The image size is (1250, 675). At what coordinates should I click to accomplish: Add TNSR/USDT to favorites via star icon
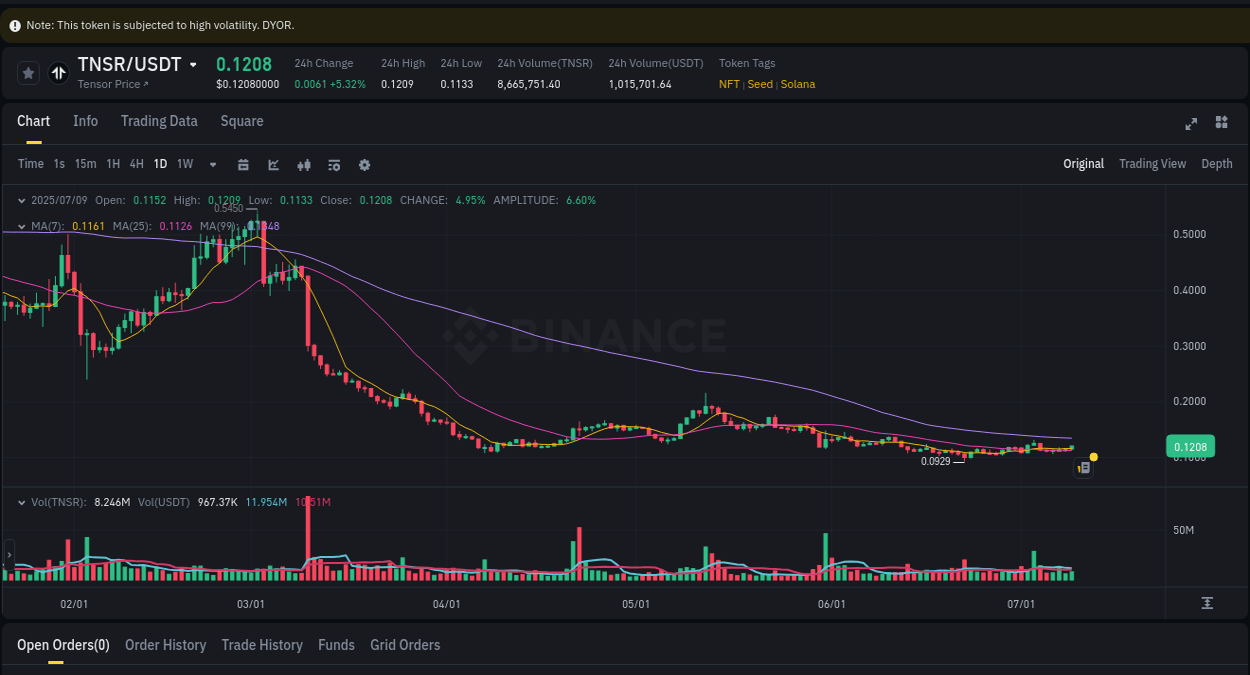coord(28,72)
